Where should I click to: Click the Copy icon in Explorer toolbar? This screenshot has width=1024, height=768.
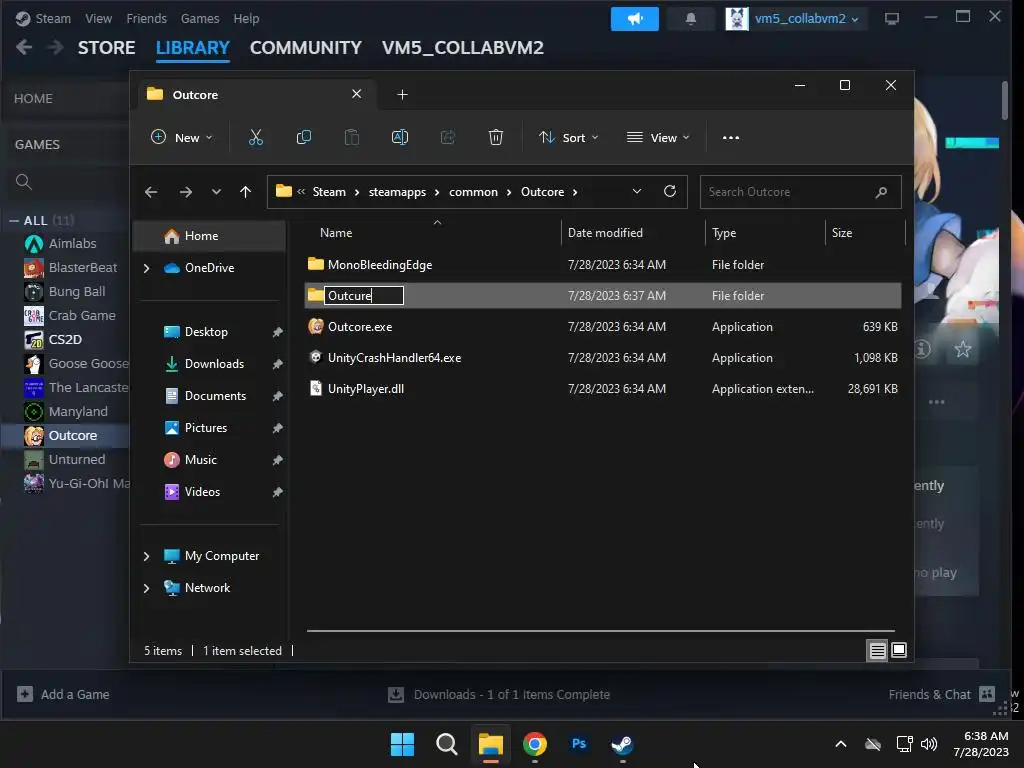[304, 137]
